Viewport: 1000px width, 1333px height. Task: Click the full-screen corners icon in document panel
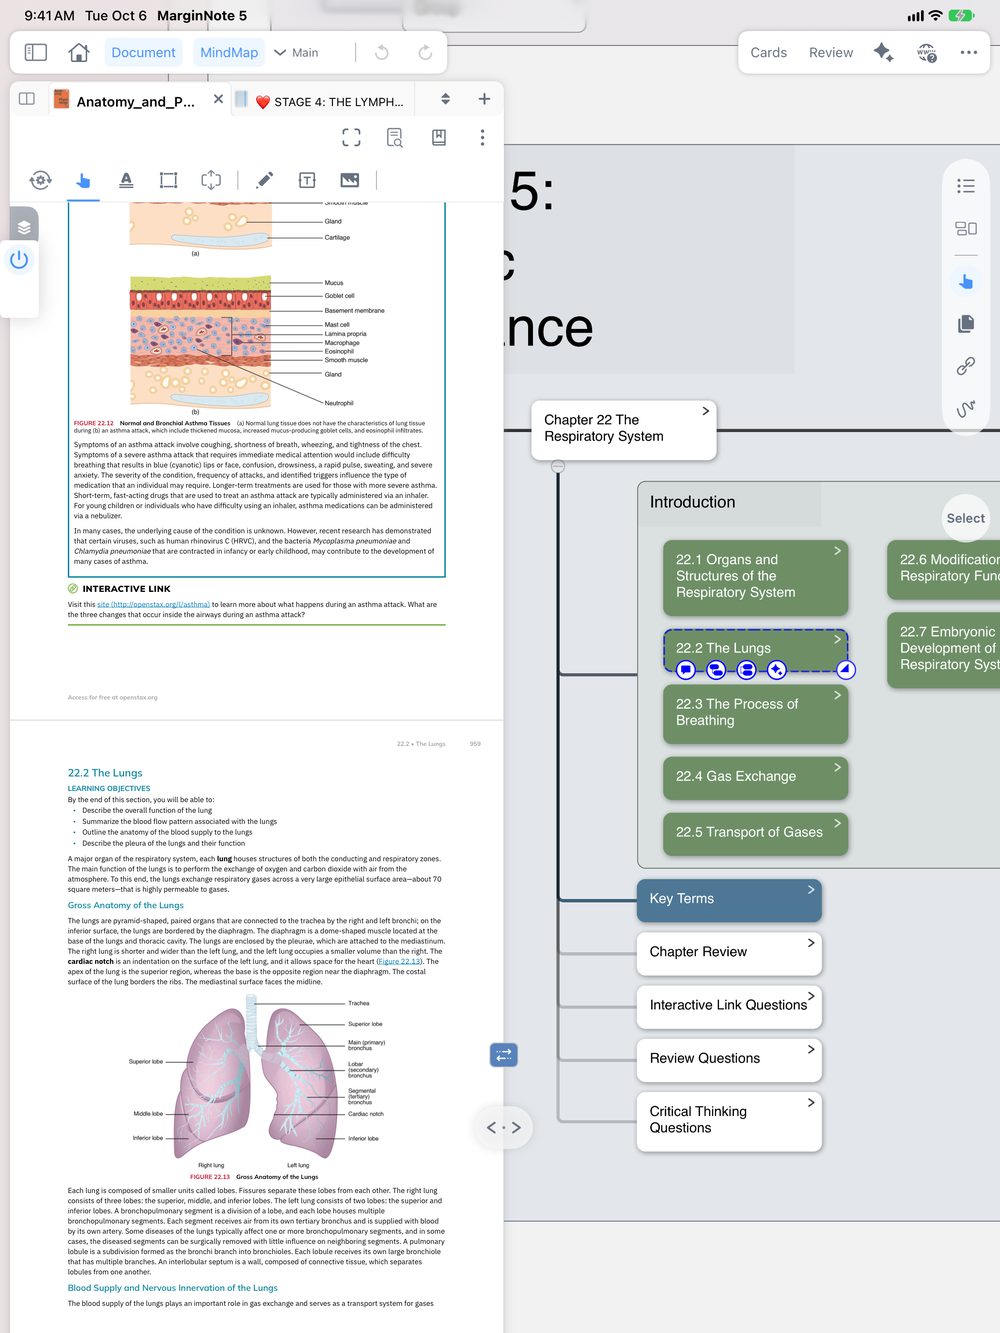(x=351, y=137)
